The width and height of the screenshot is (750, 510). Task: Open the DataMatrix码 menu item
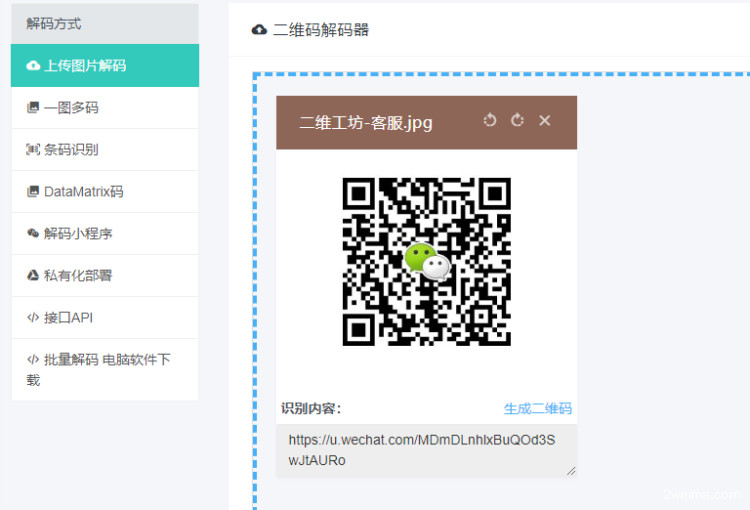tap(84, 192)
